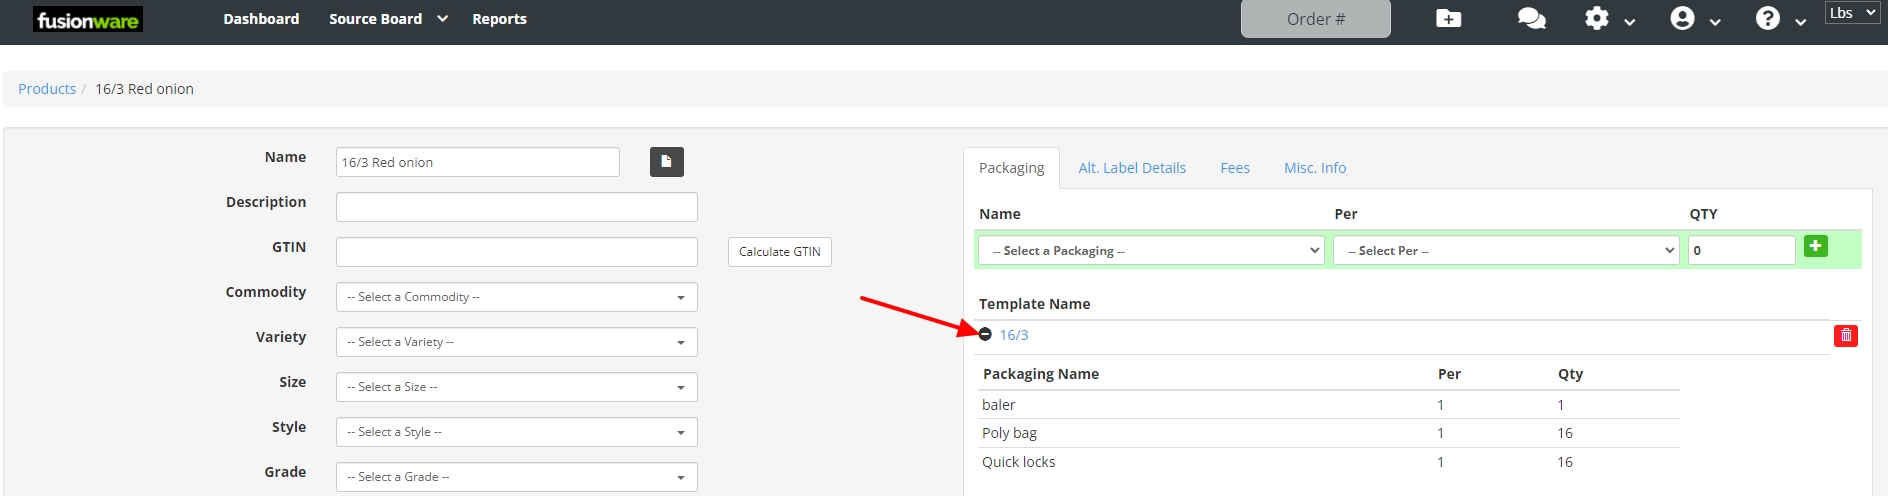Click the document icon beside Name field

point(666,162)
